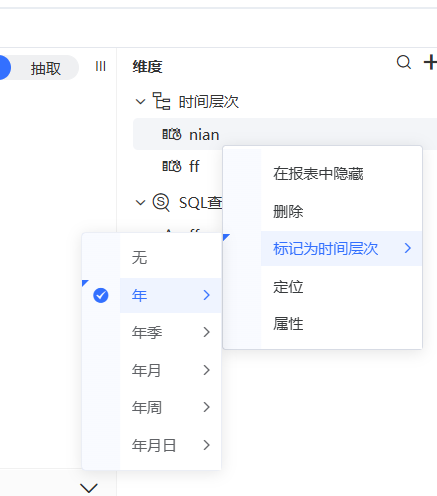Toggle the 抽取 switch

tap(39, 68)
